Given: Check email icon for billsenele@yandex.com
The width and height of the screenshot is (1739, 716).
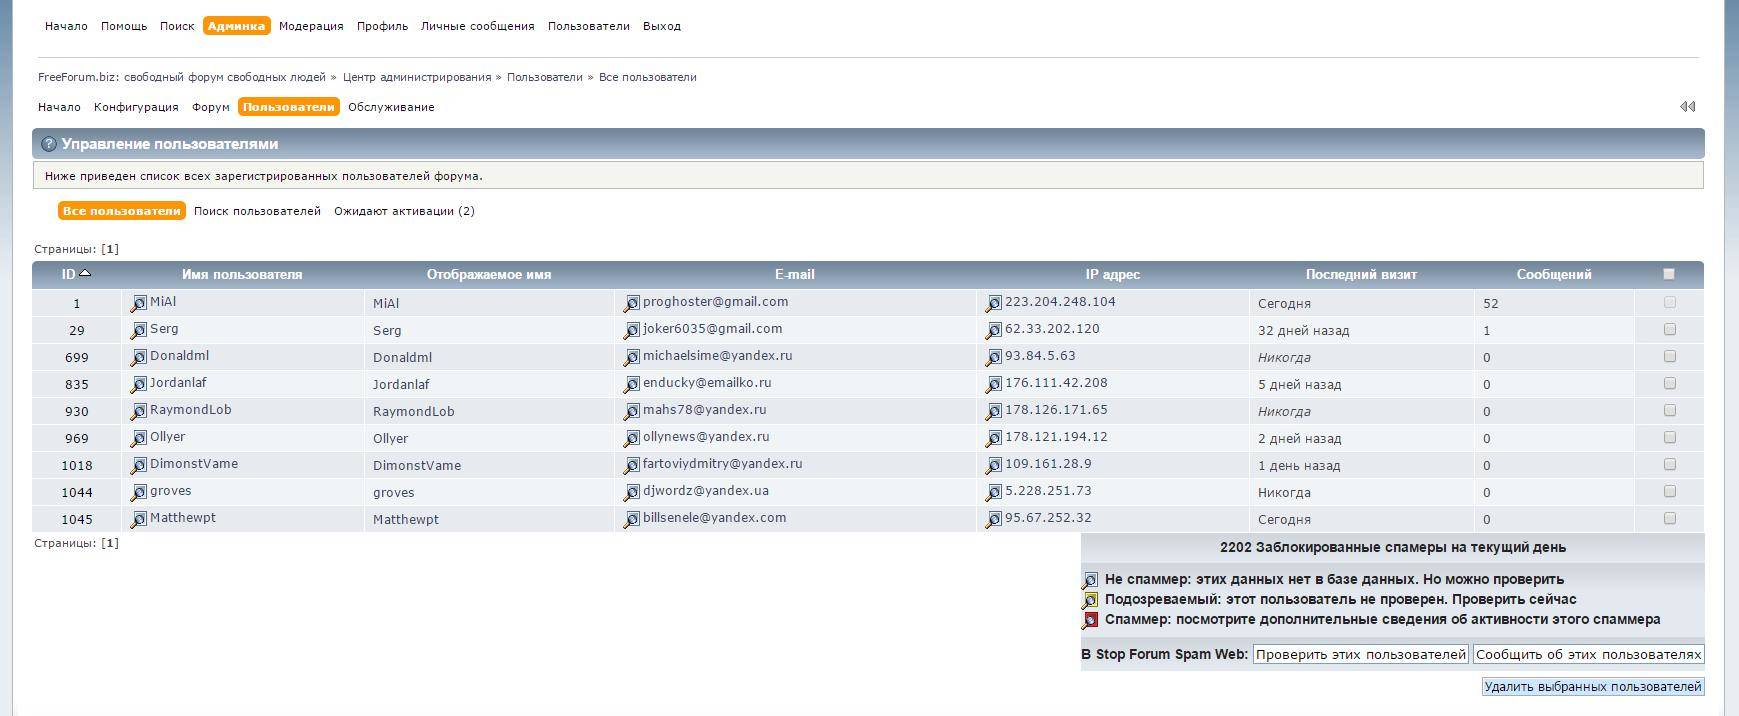Looking at the screenshot, I should tap(632, 519).
